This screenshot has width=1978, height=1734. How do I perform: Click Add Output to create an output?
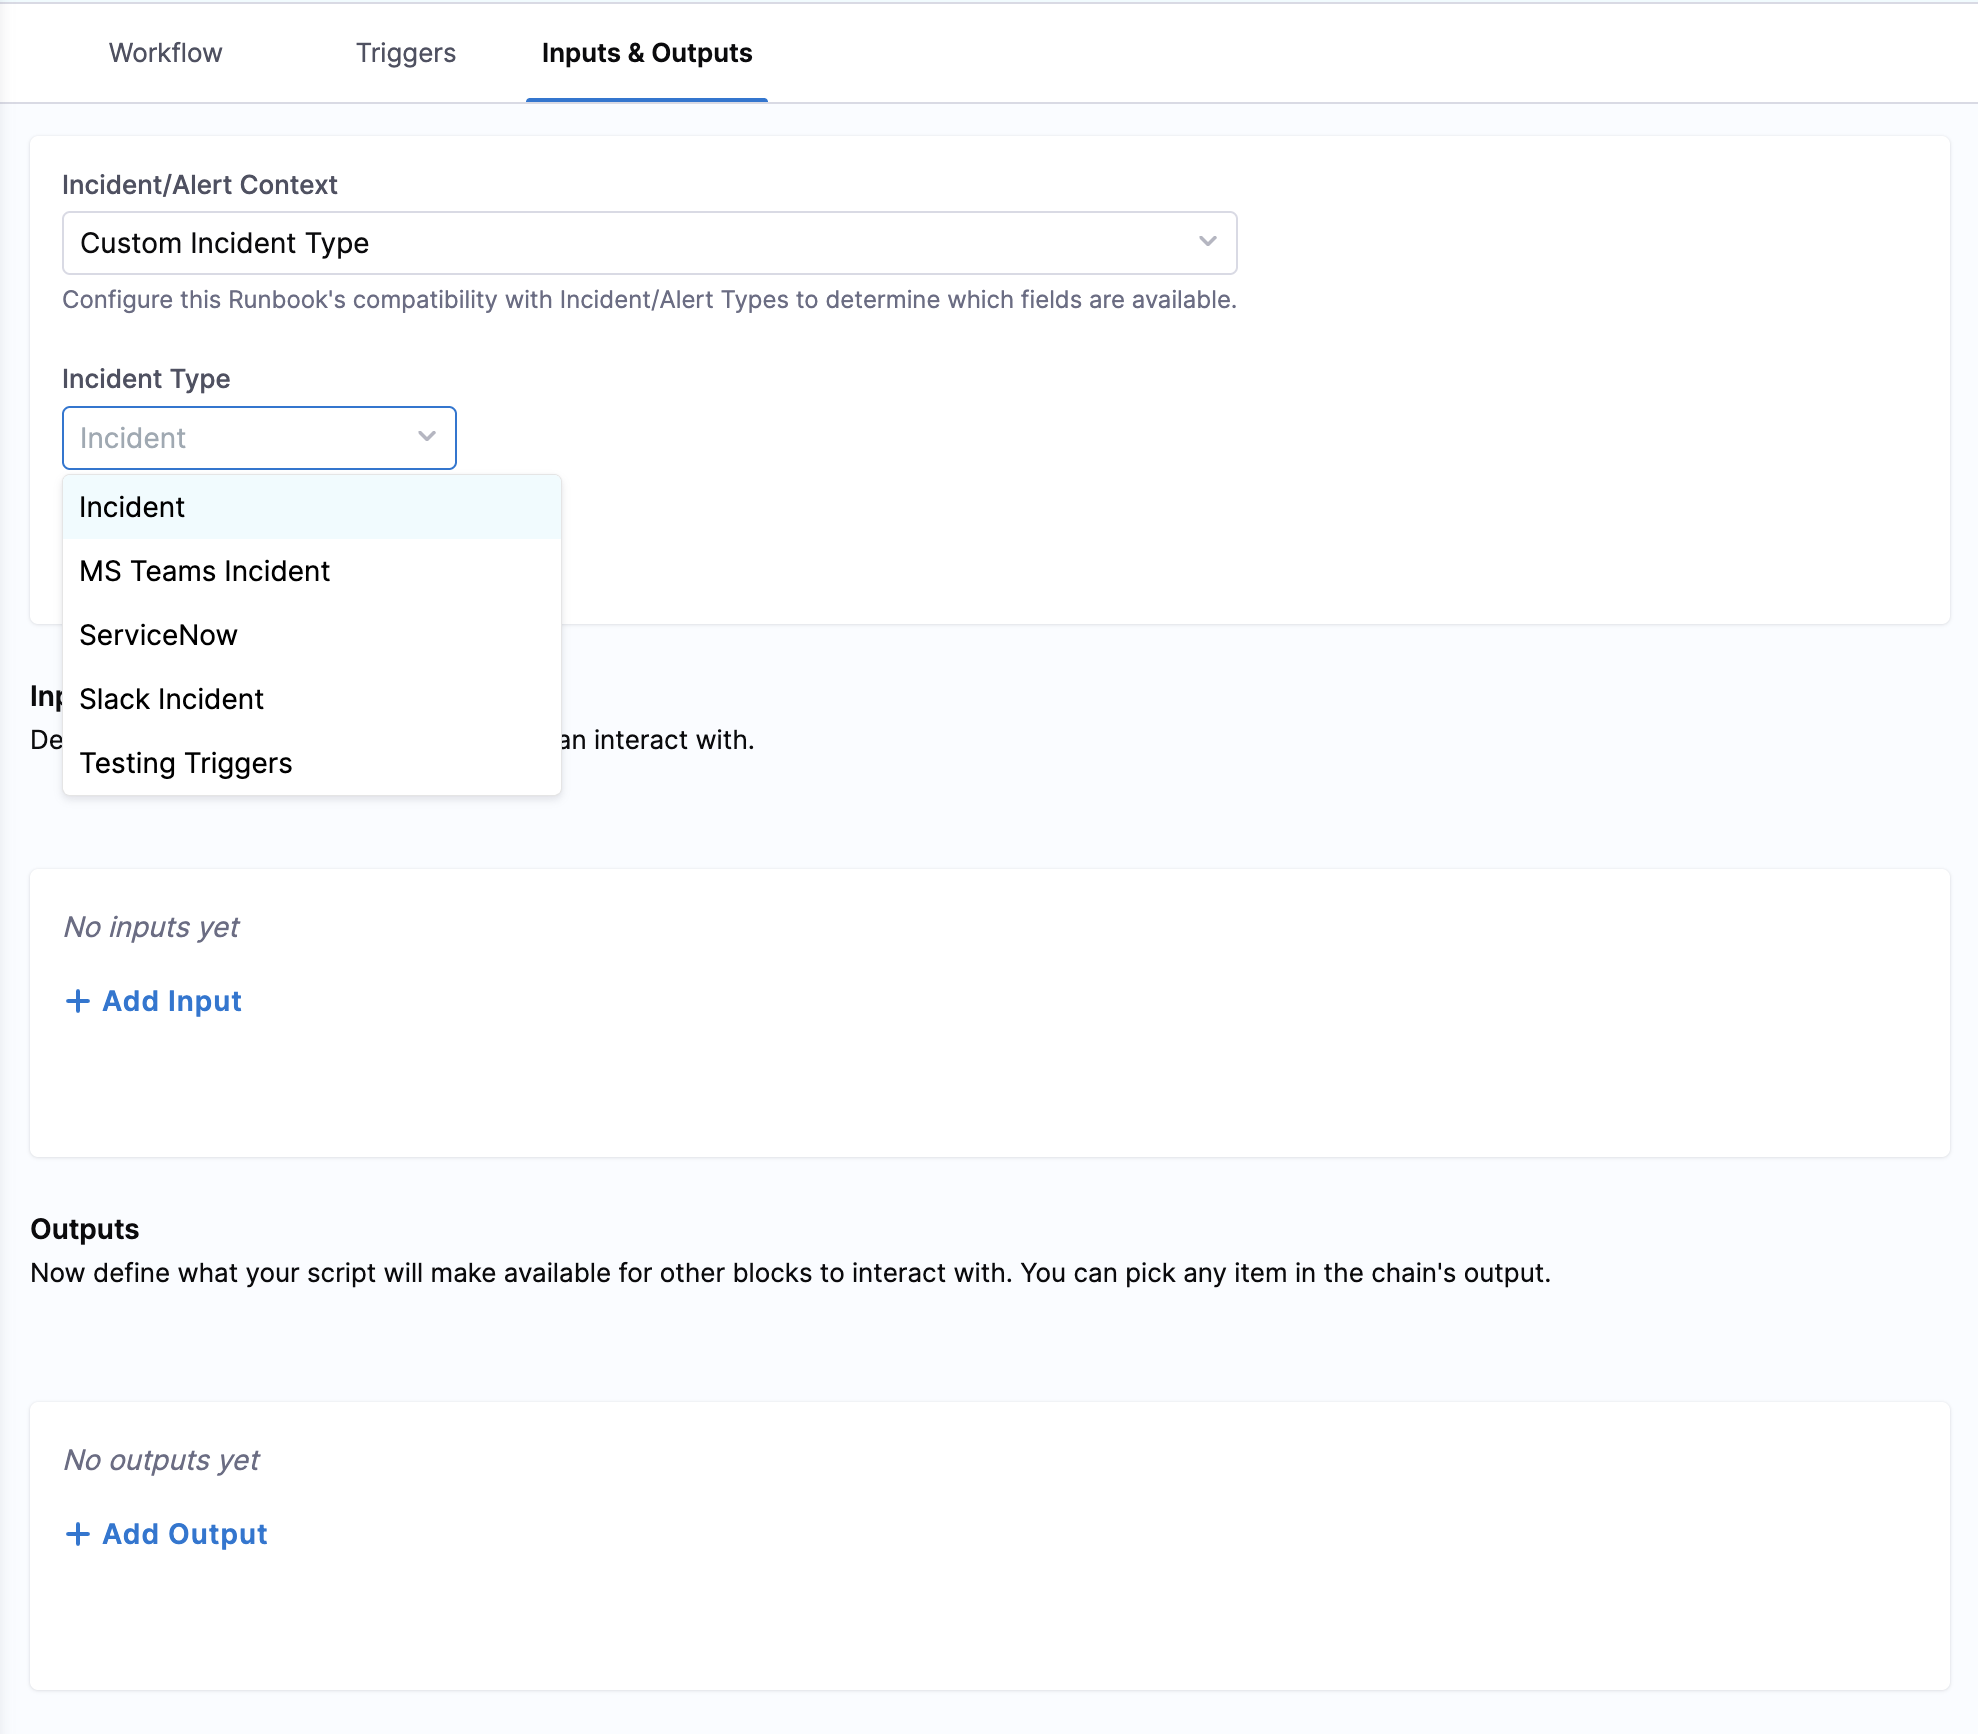(184, 1533)
